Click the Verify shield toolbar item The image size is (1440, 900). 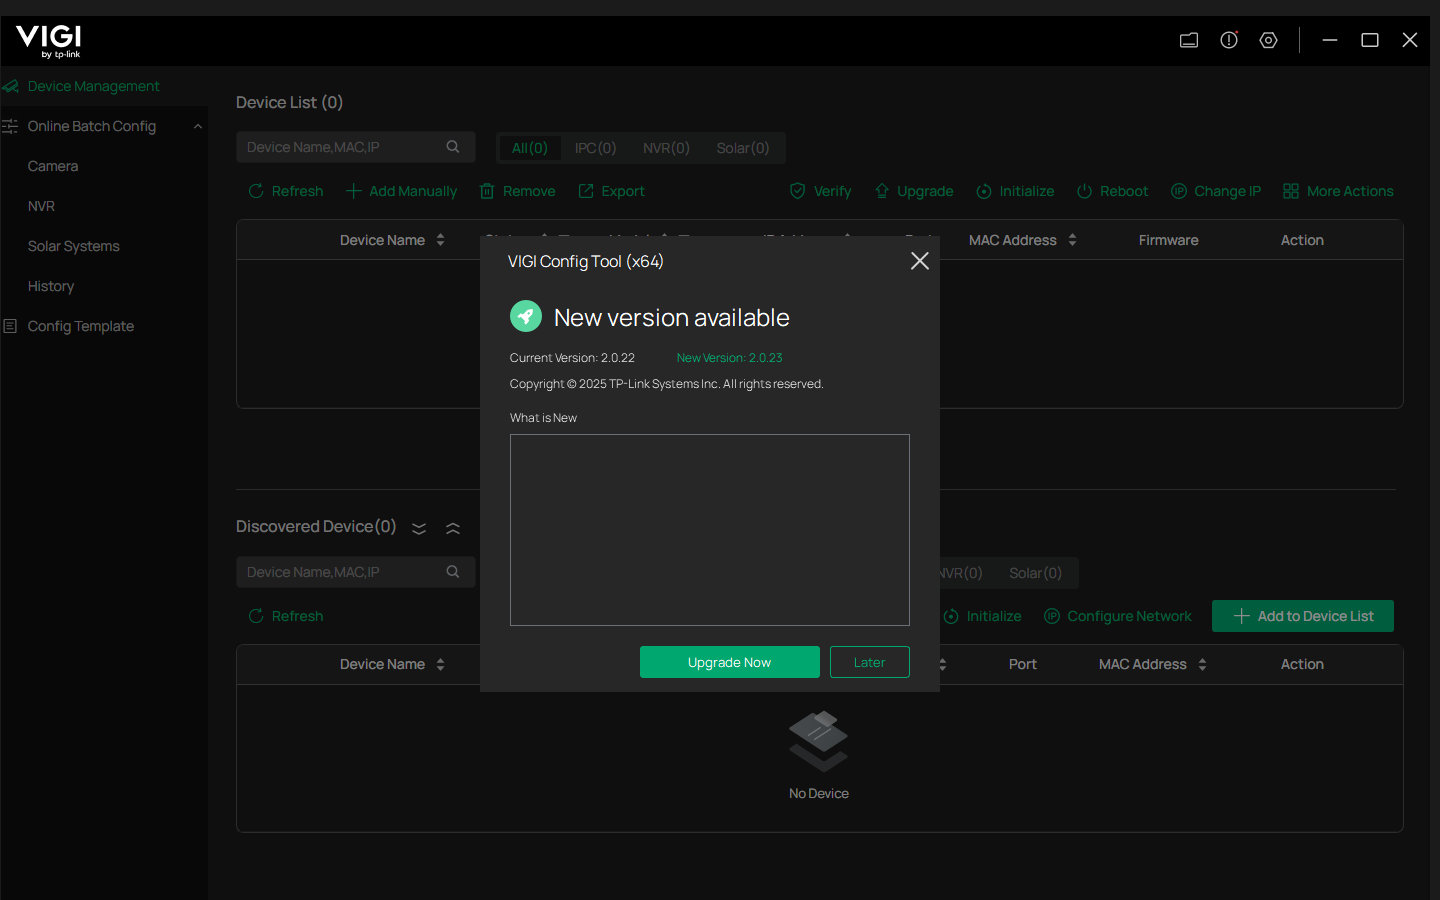(820, 191)
